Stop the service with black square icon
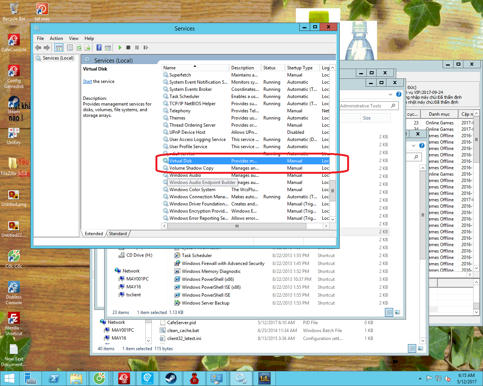483x386 pixels. [128, 48]
